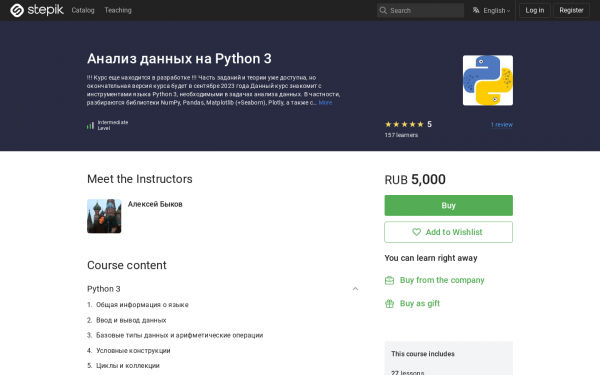Click the gift box icon
The width and height of the screenshot is (600, 375).
[389, 304]
